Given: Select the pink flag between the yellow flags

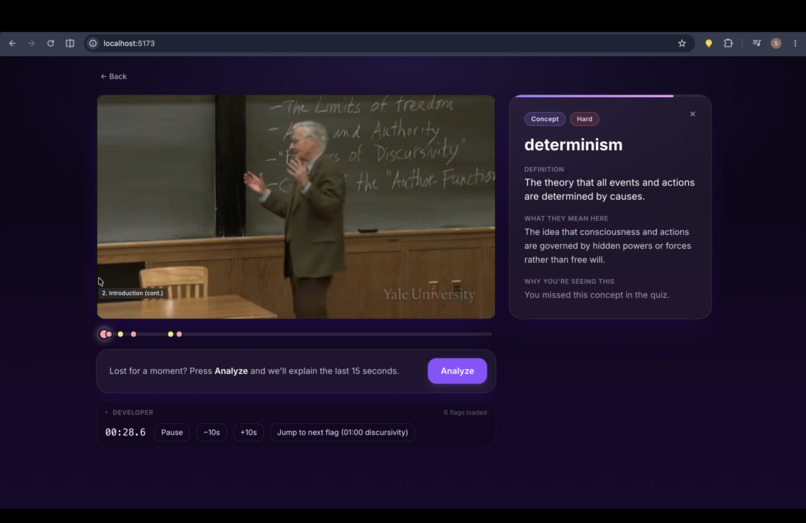Looking at the screenshot, I should tap(134, 334).
